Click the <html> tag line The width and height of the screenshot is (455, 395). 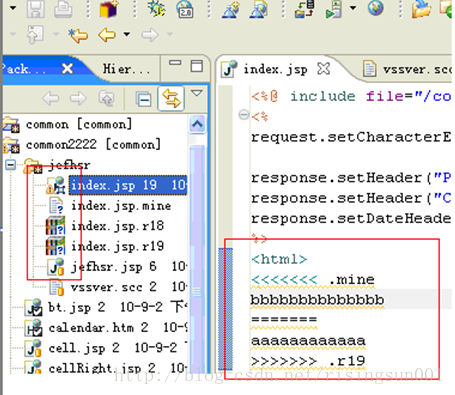point(279,259)
